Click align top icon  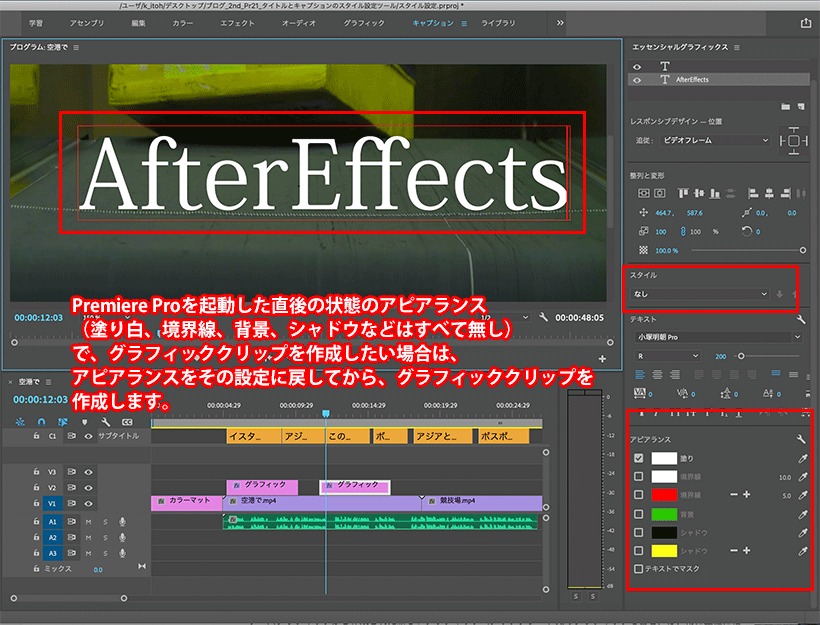[683, 194]
